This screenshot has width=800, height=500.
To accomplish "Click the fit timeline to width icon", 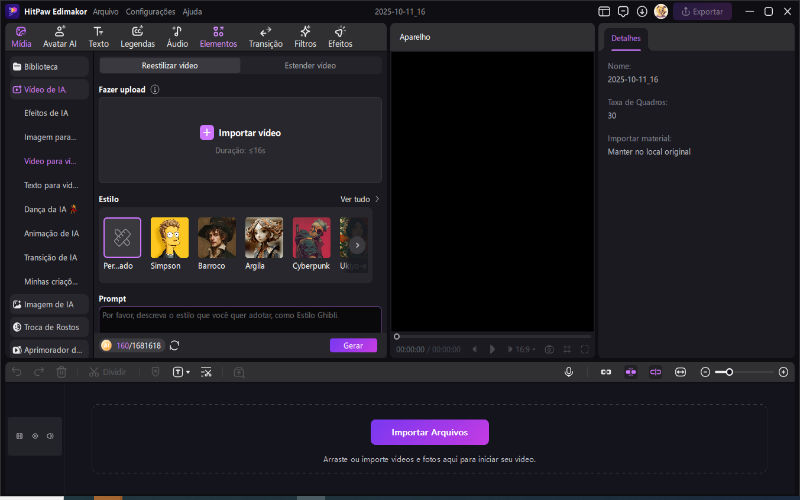I will (680, 372).
